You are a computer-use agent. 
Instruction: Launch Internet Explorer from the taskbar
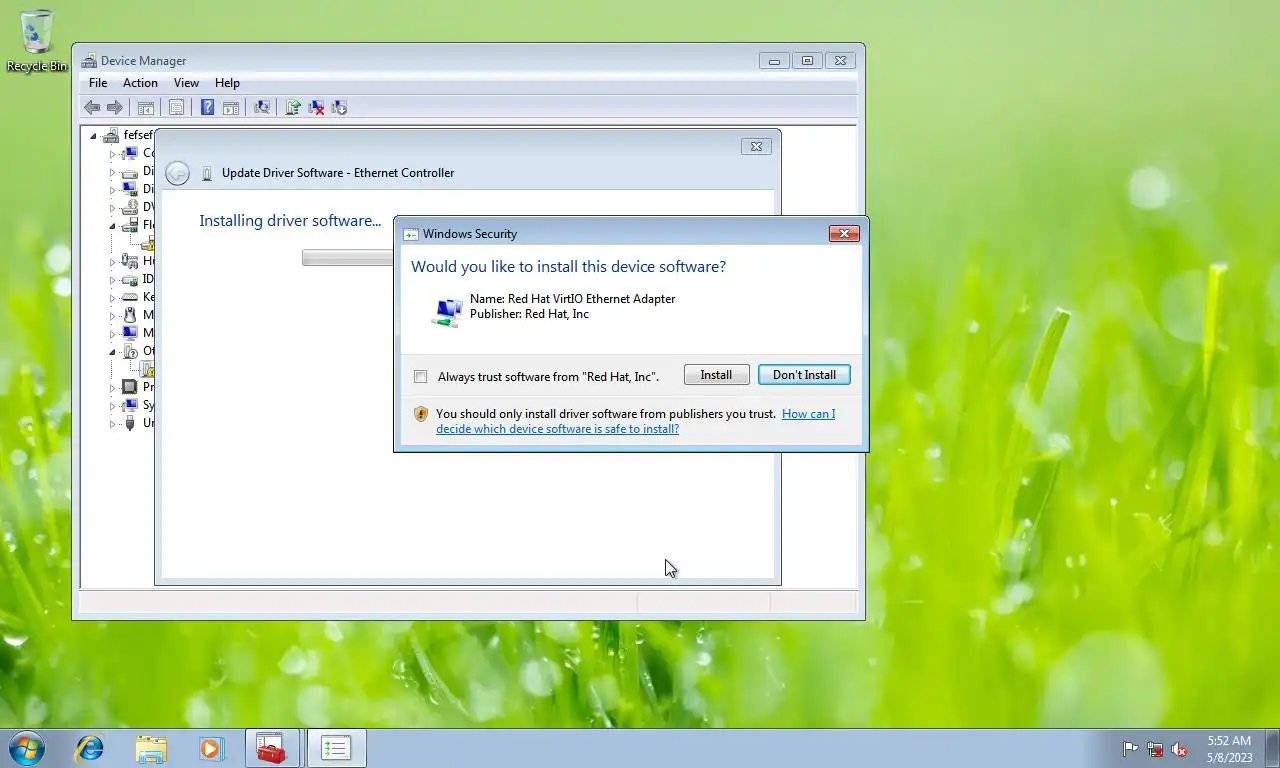tap(89, 748)
